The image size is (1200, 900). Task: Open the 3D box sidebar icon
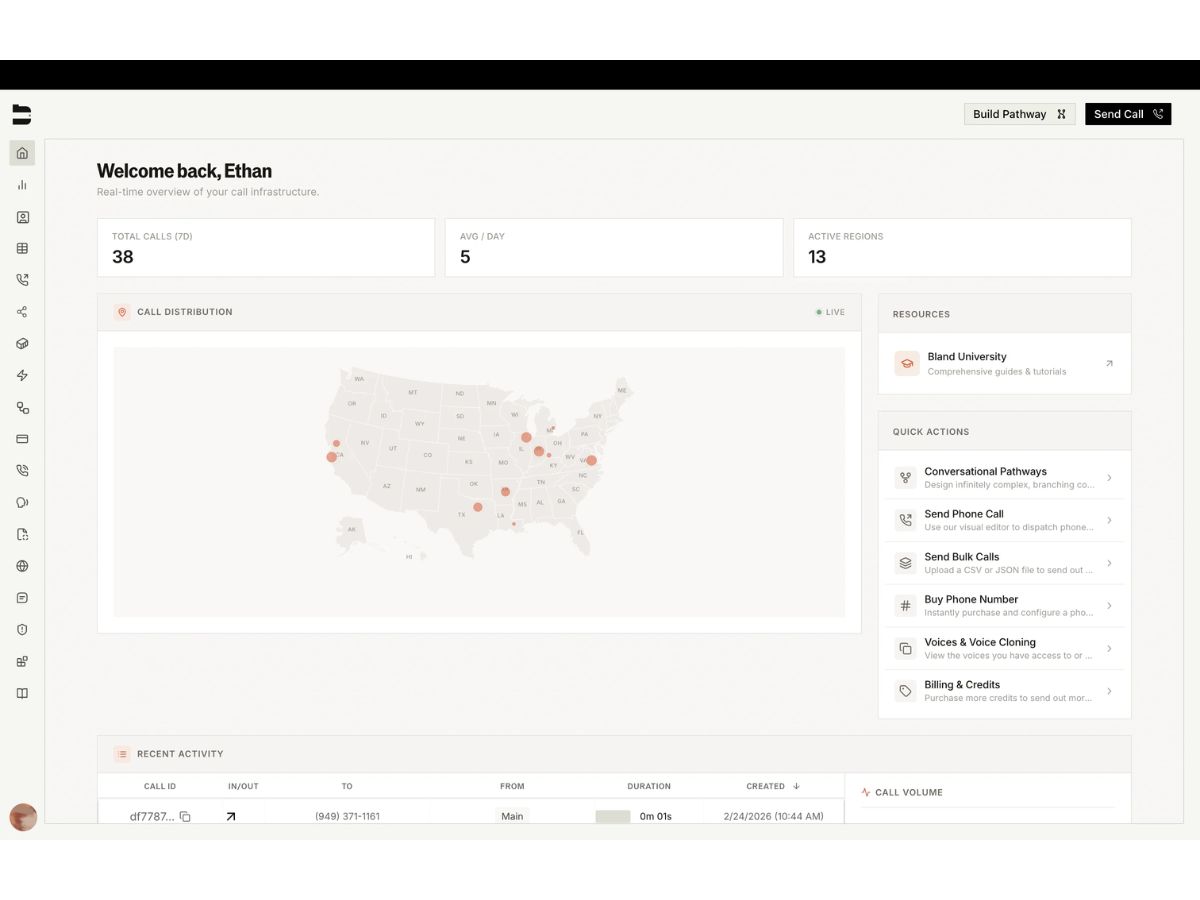22,343
